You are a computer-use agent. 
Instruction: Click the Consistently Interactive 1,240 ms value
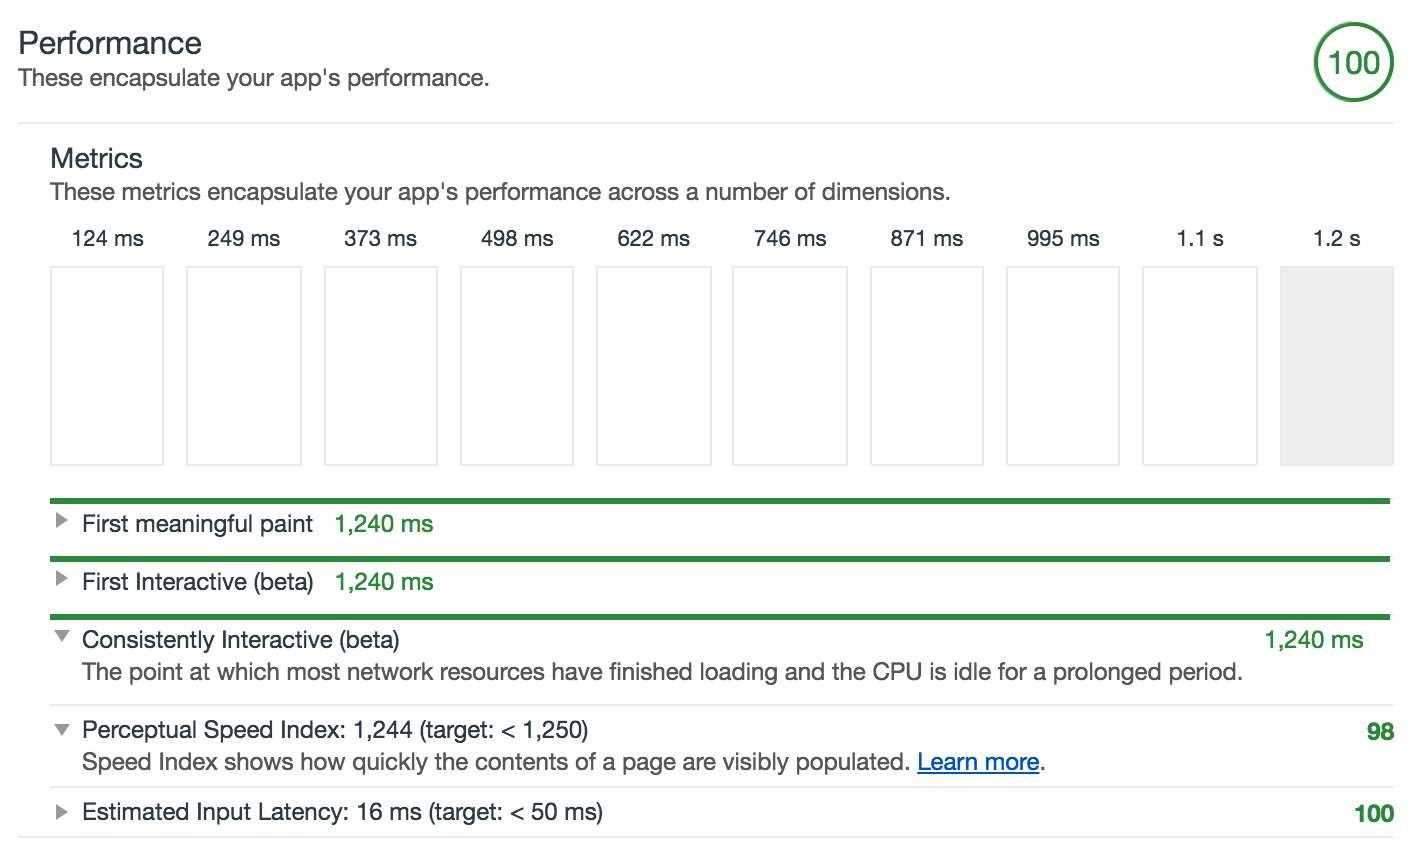coord(1314,640)
